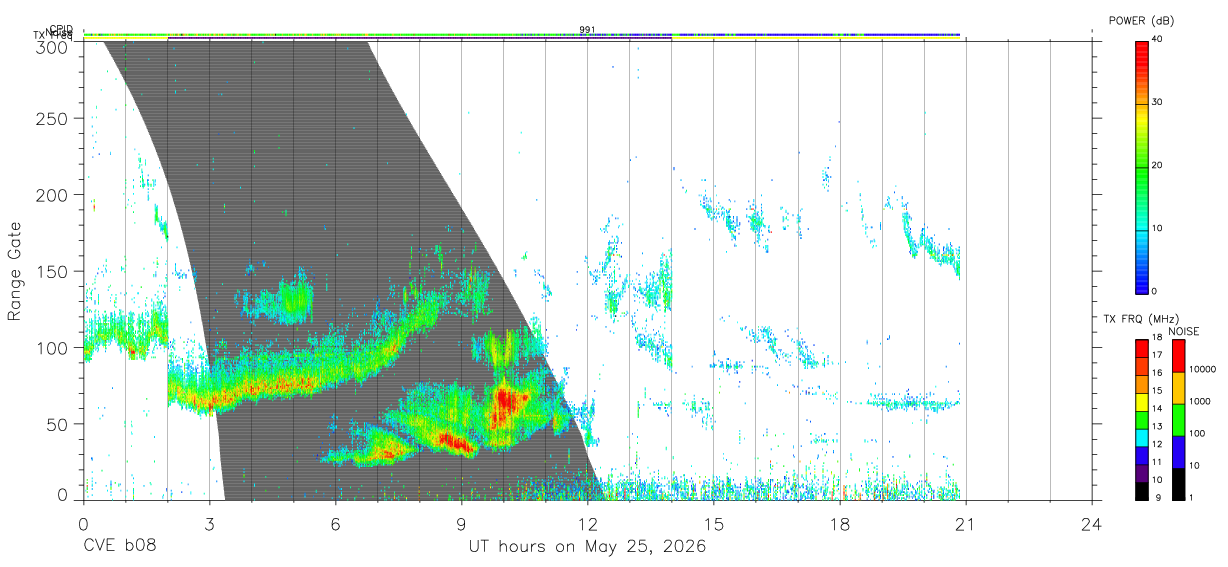Click the 9 tick on the UT hours axis
1228x567 pixels.
click(x=461, y=524)
